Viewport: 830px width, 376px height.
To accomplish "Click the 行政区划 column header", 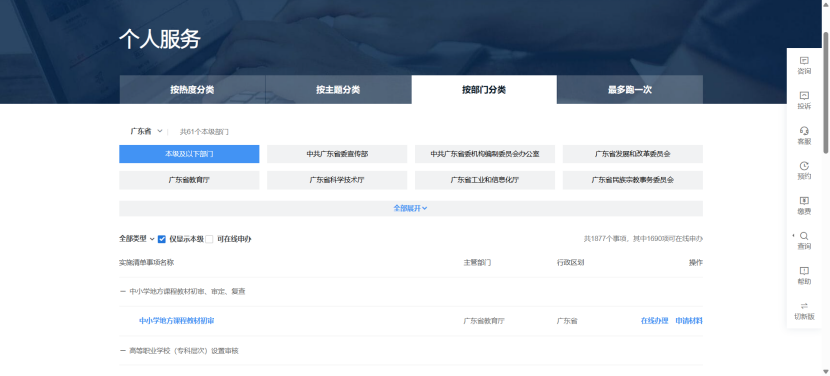I will [570, 263].
